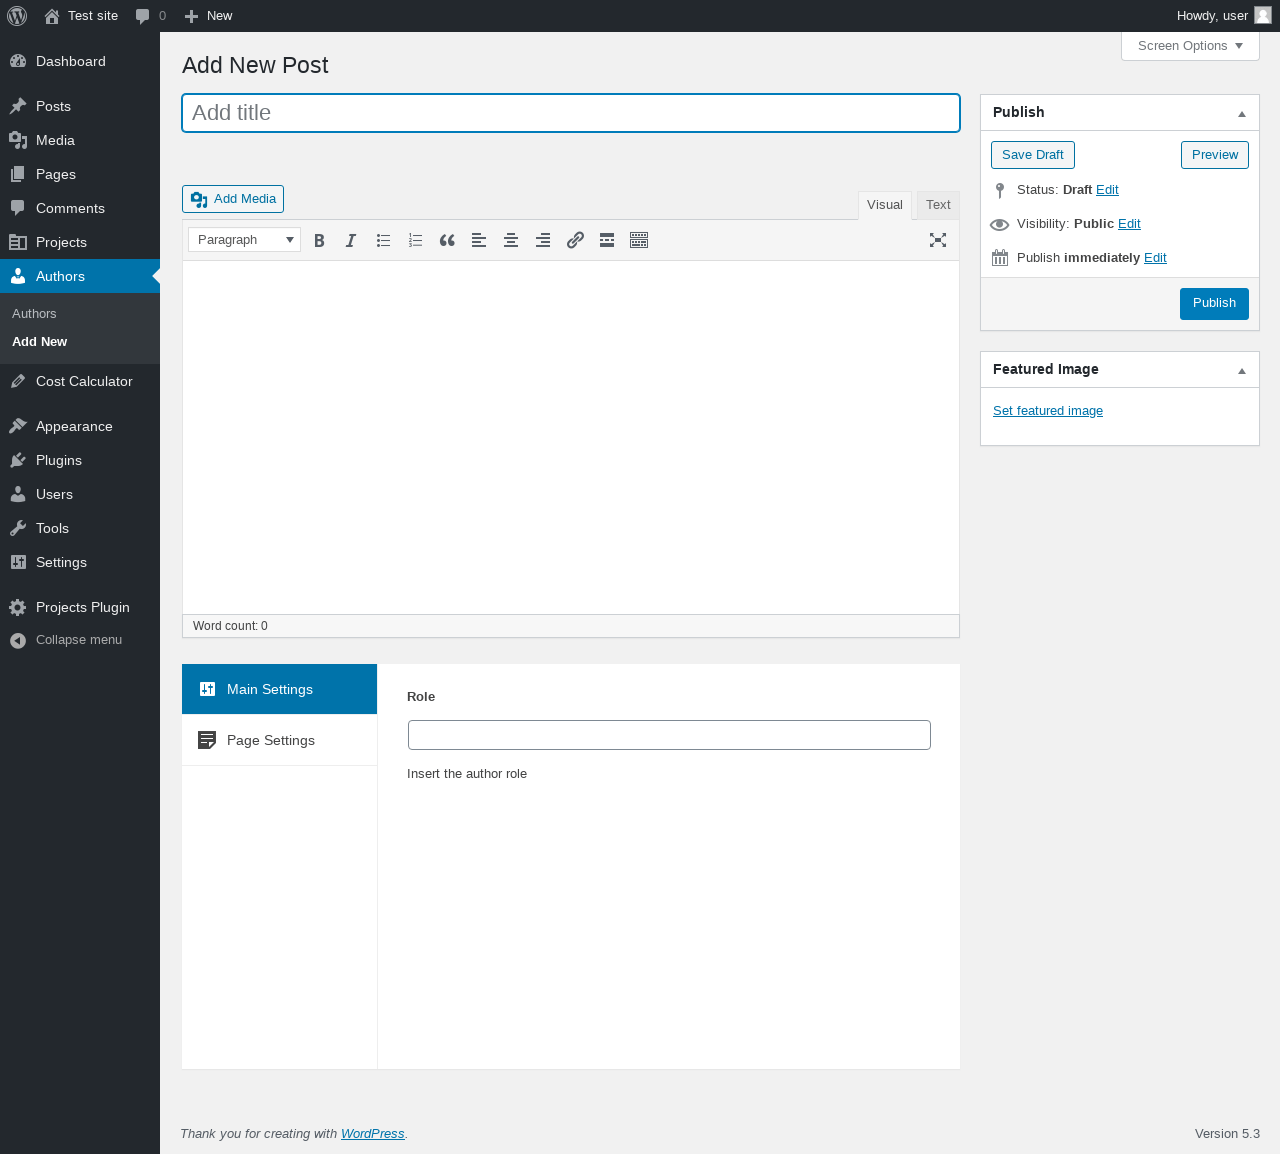
Task: Open Cost Calculator menu
Action: coord(80,381)
